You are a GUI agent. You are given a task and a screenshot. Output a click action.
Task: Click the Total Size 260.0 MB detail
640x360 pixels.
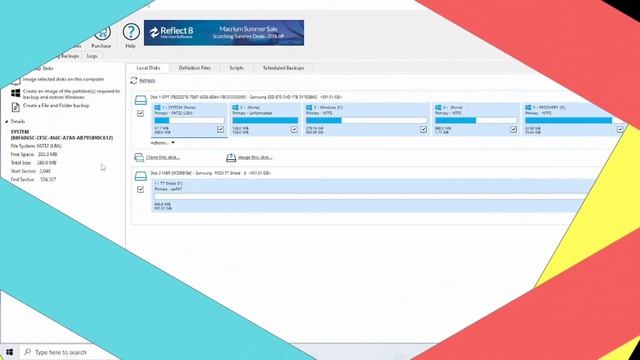click(x=33, y=163)
